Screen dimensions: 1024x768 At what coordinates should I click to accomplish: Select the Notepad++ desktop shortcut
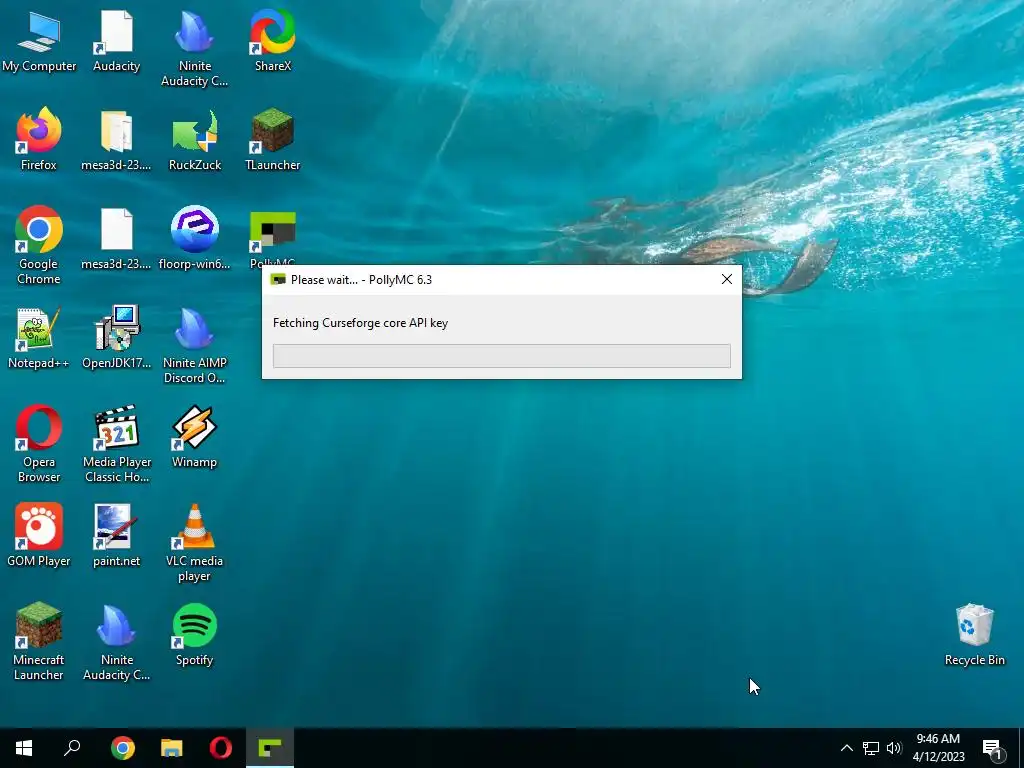[x=39, y=338]
